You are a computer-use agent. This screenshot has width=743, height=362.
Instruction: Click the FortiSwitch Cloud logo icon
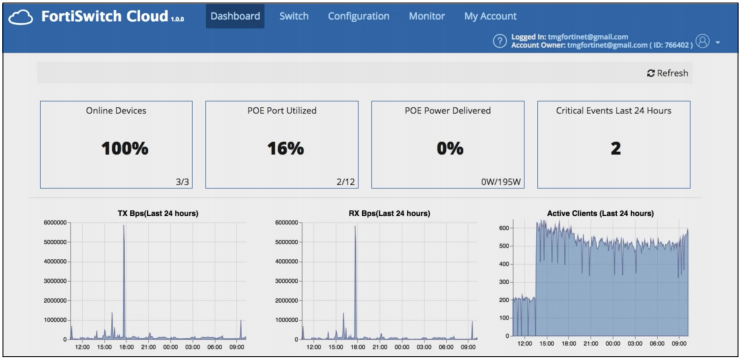coord(21,17)
